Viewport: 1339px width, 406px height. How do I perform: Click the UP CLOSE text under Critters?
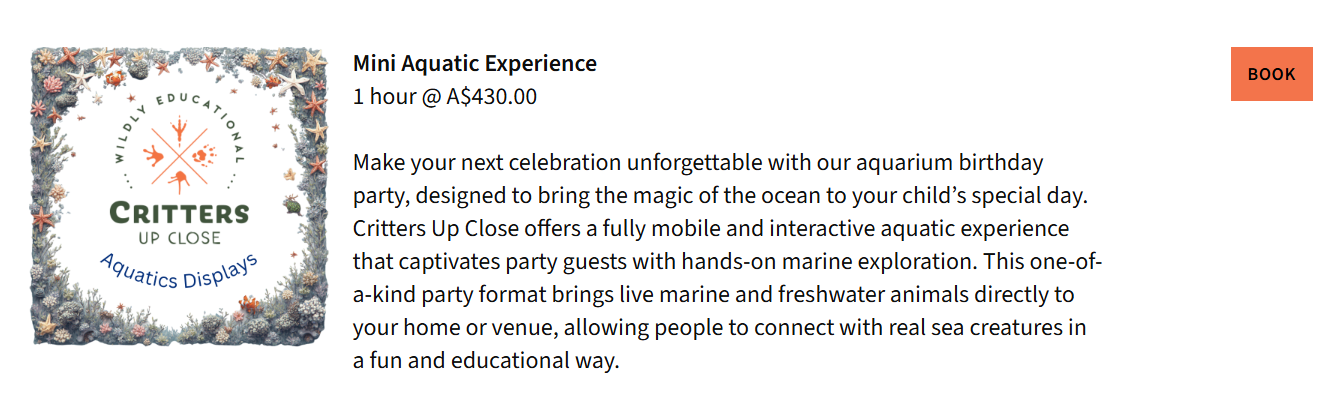pyautogui.click(x=180, y=237)
